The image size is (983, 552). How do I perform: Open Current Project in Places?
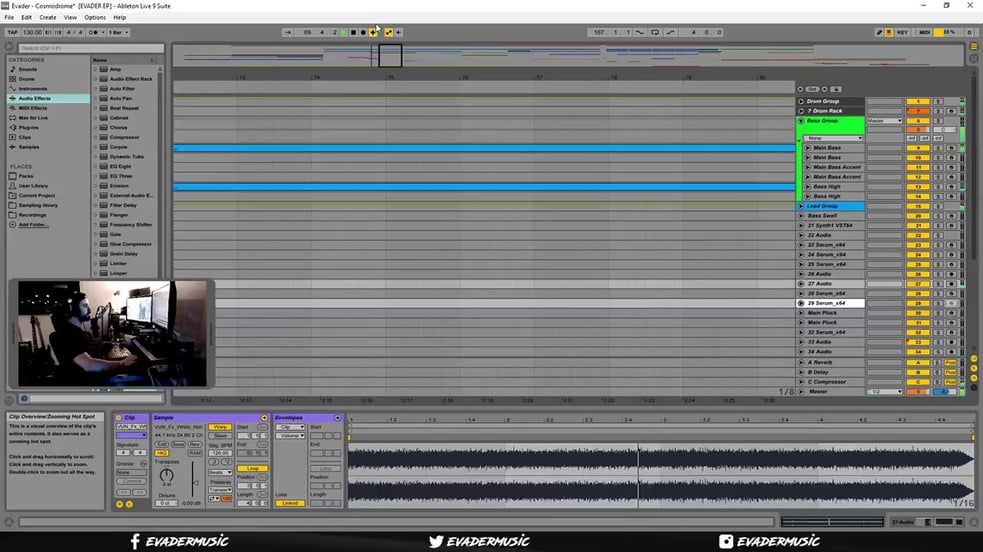[36, 195]
